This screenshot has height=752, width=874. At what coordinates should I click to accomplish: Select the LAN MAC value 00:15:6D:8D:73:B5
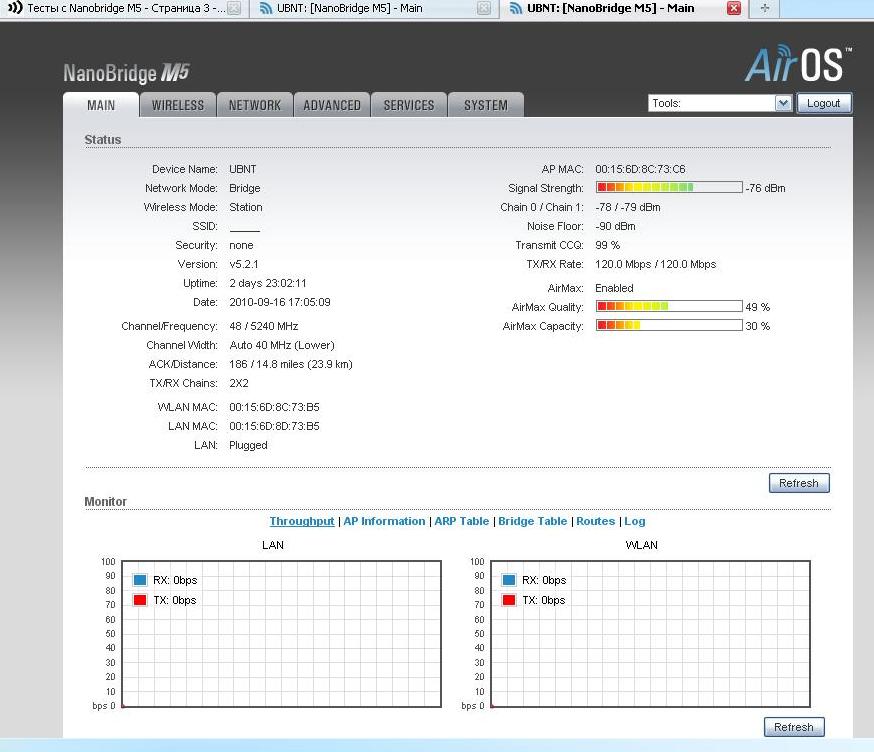coord(274,426)
